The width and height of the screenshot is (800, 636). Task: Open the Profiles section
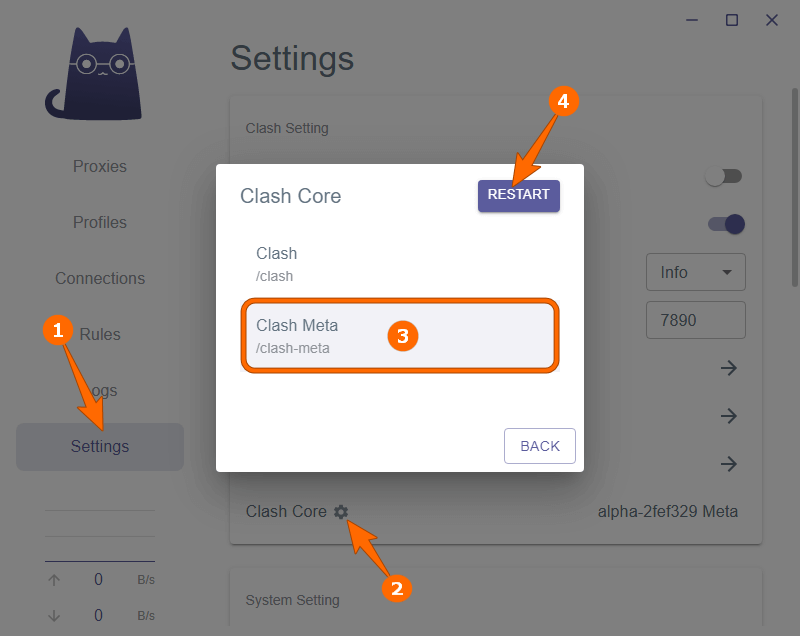click(99, 222)
